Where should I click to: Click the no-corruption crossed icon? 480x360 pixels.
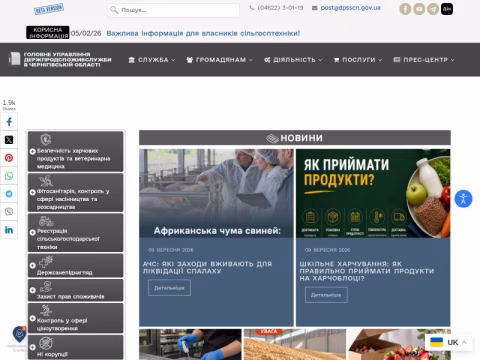tap(46, 343)
